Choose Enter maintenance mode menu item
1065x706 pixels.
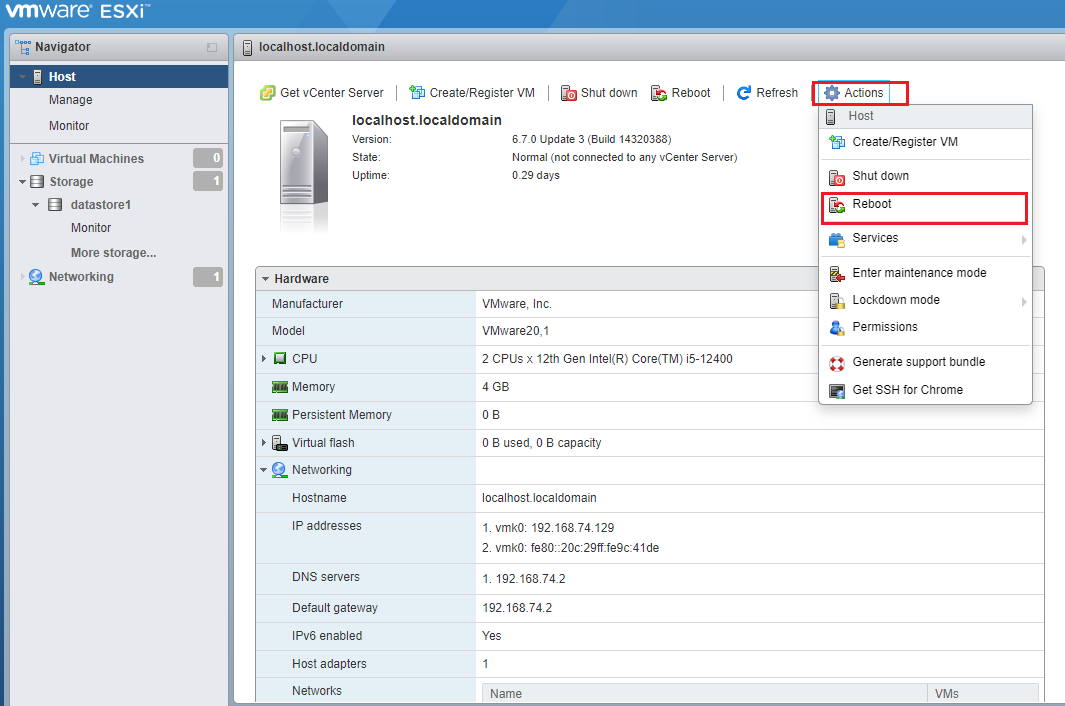(x=924, y=273)
